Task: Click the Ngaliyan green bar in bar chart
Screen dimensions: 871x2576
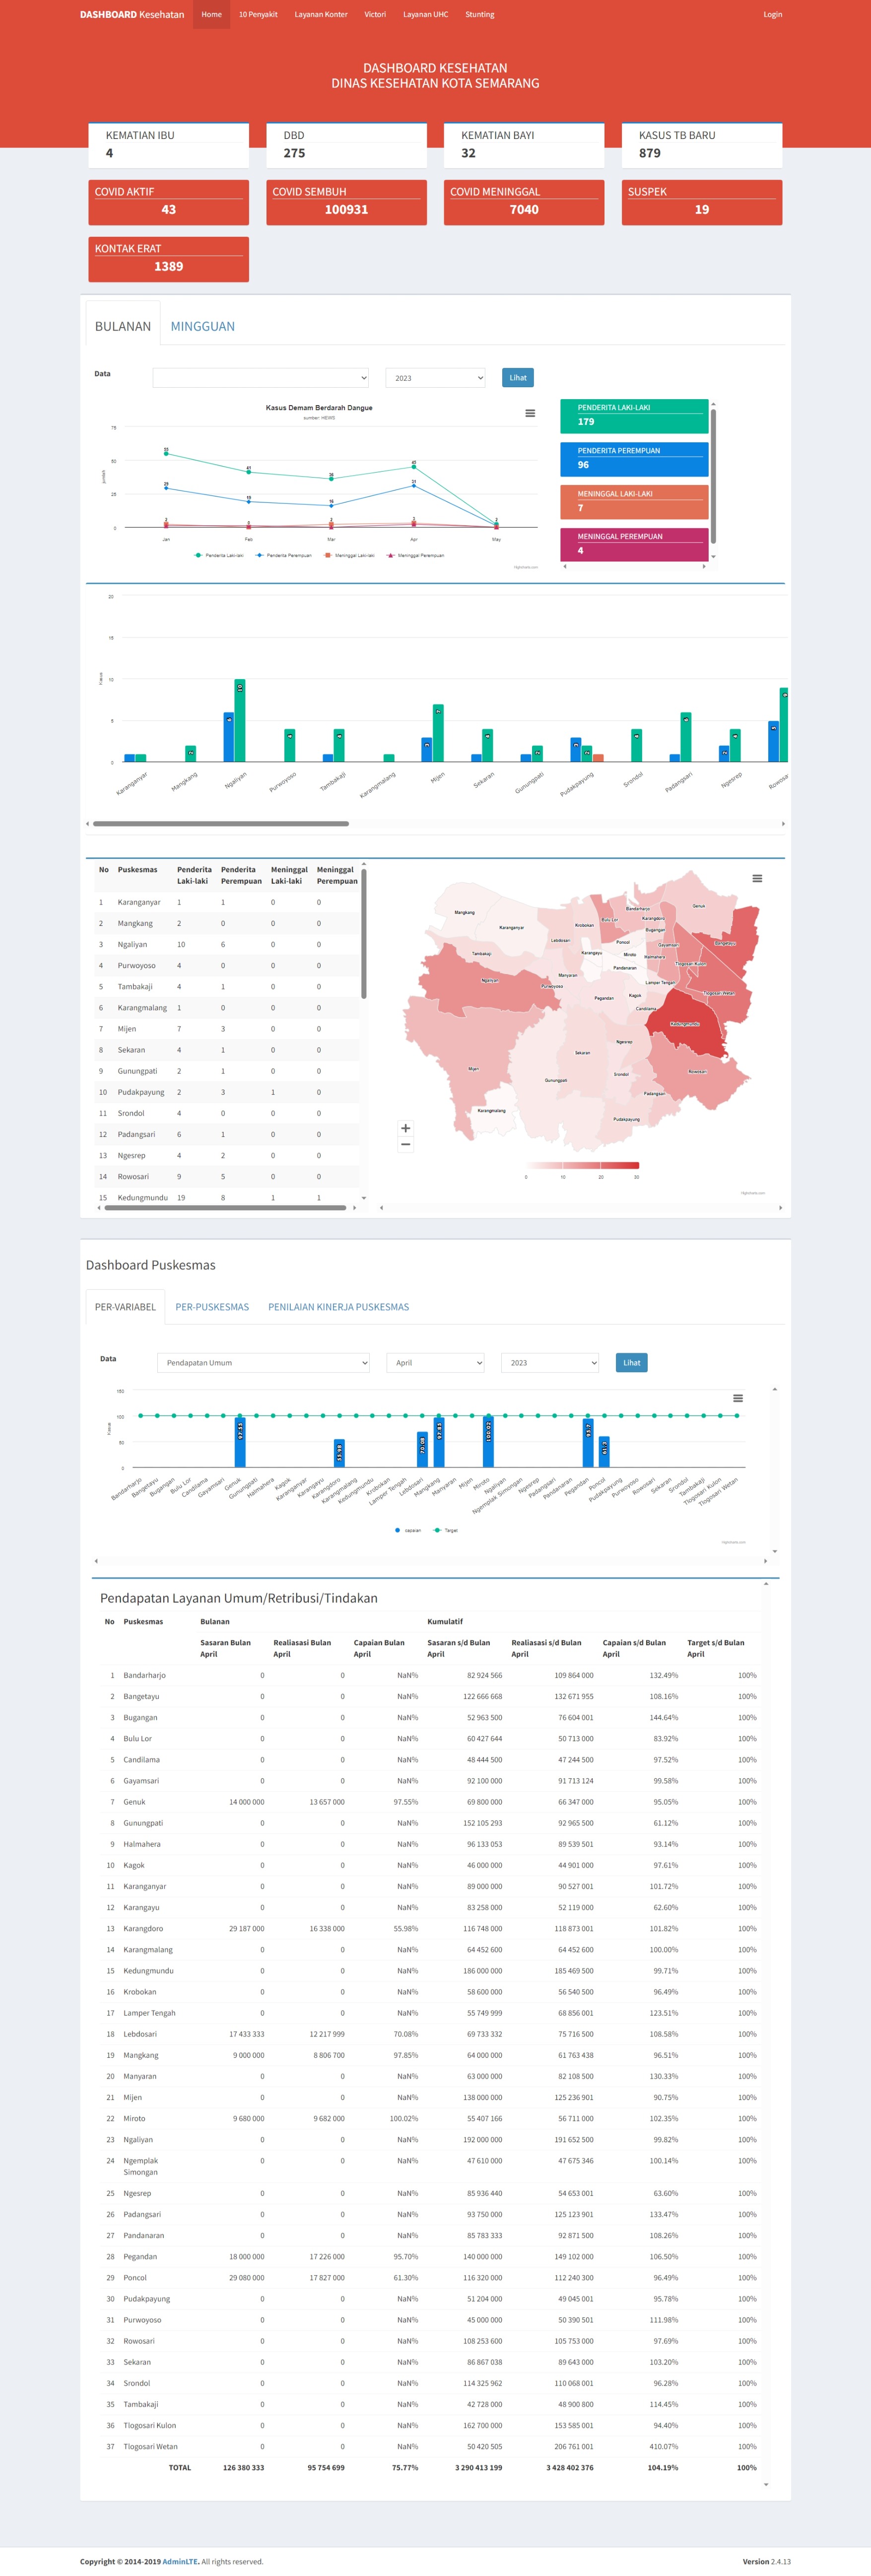Action: [x=240, y=720]
